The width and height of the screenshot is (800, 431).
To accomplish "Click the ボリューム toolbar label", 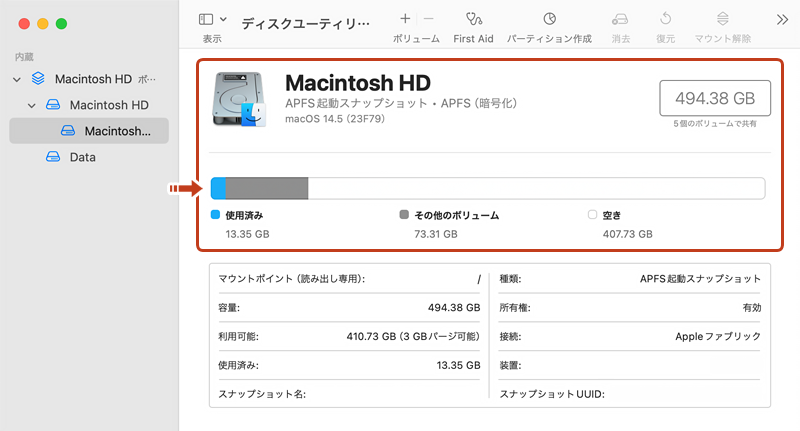I will pyautogui.click(x=416, y=39).
